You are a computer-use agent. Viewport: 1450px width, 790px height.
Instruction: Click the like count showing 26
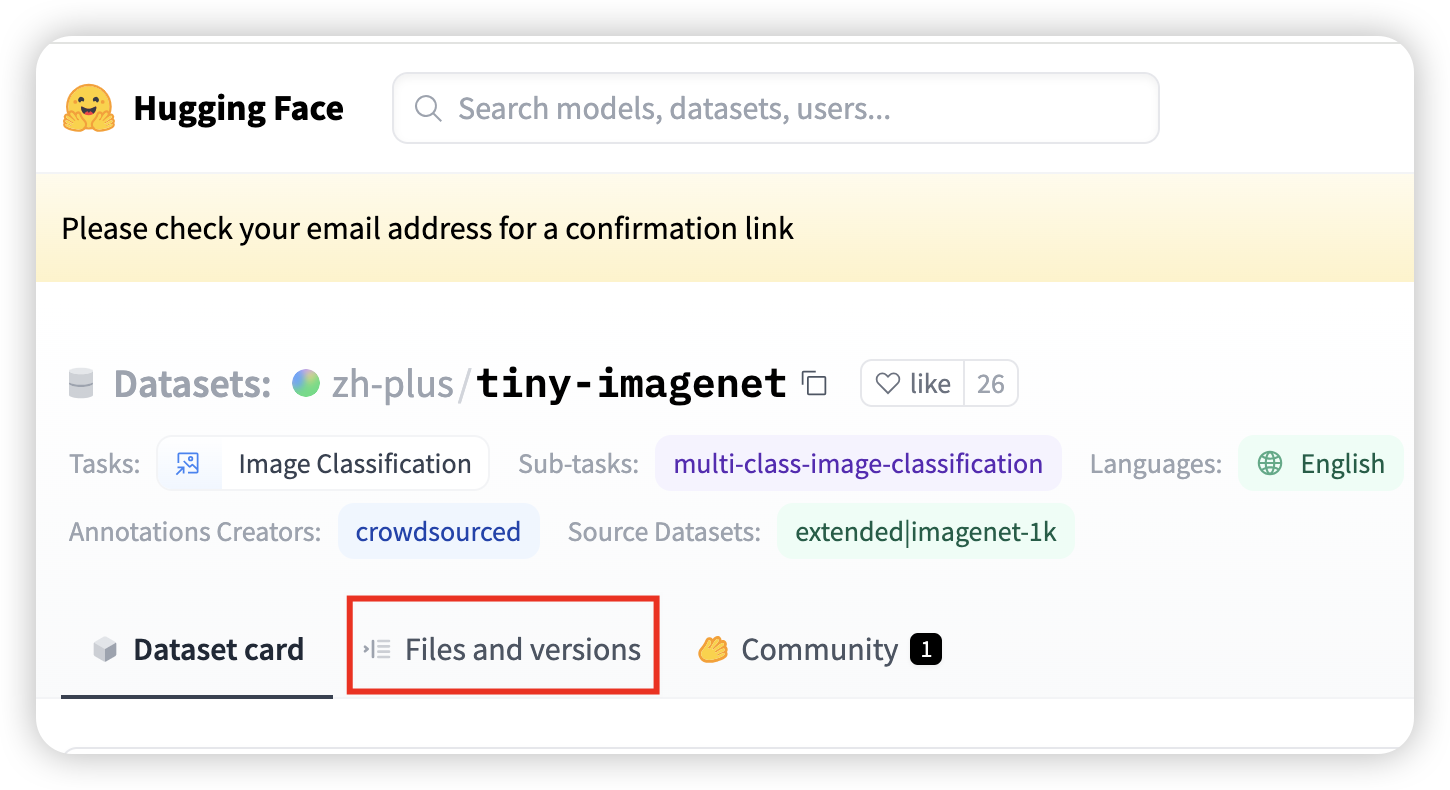(x=991, y=383)
